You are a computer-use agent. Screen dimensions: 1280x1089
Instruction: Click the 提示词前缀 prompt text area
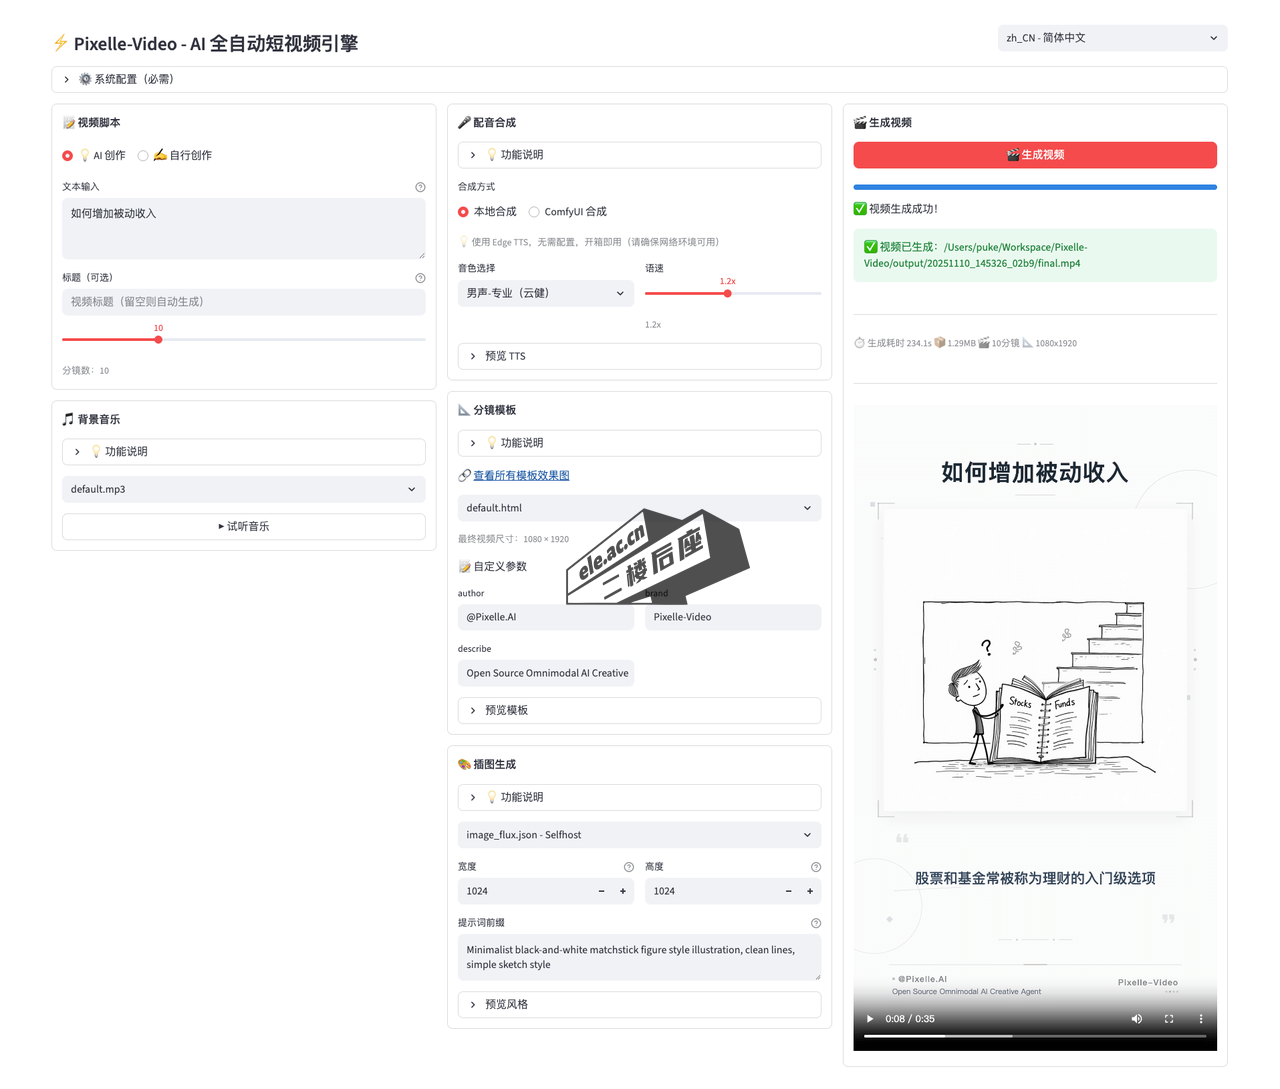click(639, 958)
